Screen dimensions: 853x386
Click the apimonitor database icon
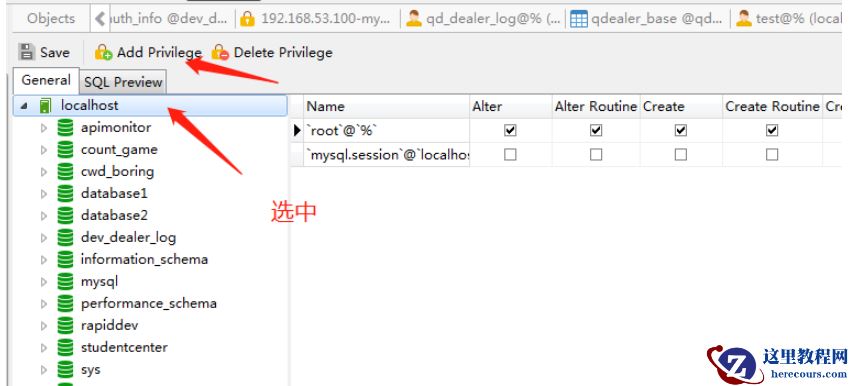pyautogui.click(x=65, y=128)
